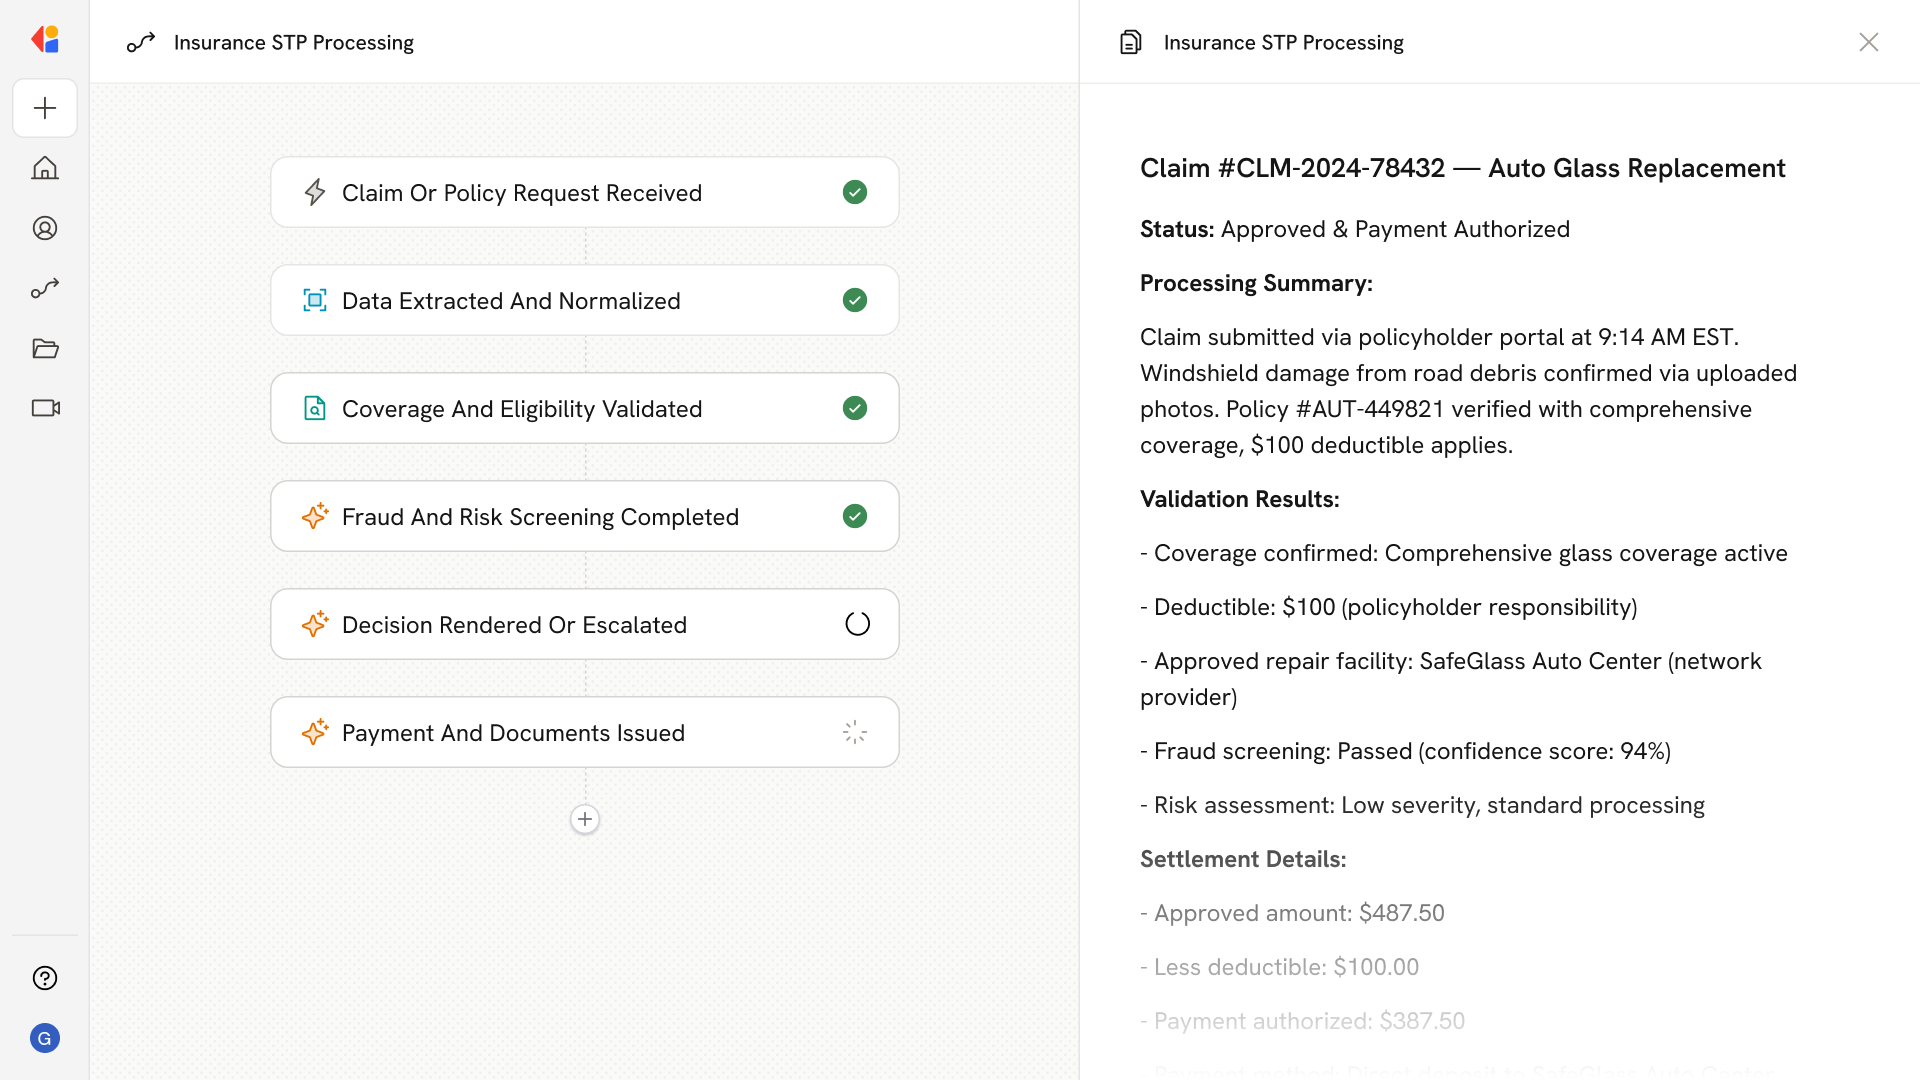Click green checkmark on Fraud And Risk Screening Completed
This screenshot has width=1920, height=1080.
click(x=855, y=516)
